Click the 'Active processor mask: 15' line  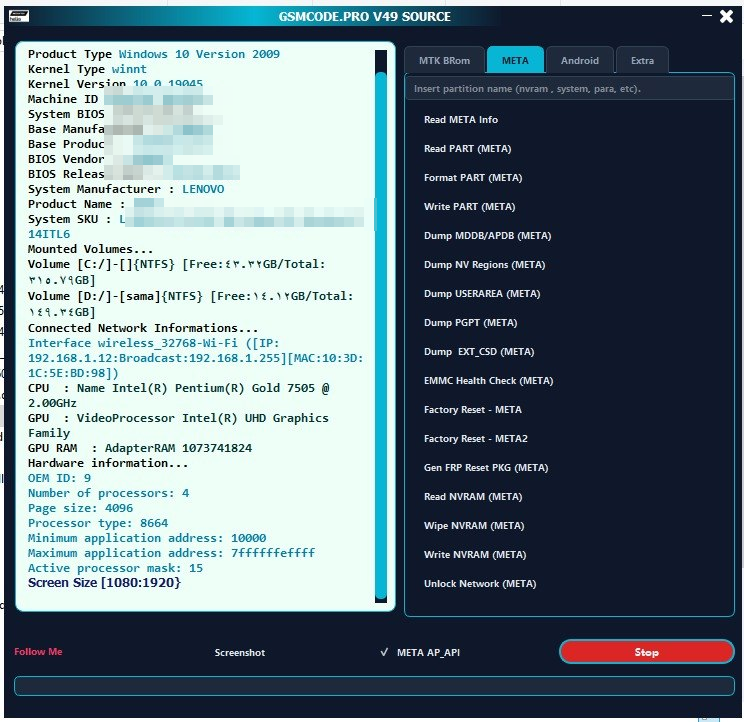click(x=115, y=568)
